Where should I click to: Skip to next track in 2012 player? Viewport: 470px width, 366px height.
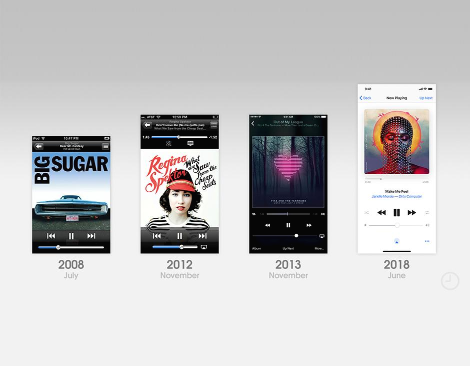[202, 236]
